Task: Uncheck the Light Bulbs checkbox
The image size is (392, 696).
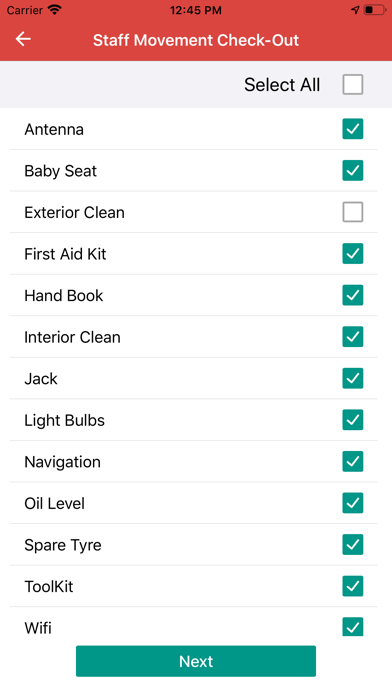Action: [x=352, y=420]
